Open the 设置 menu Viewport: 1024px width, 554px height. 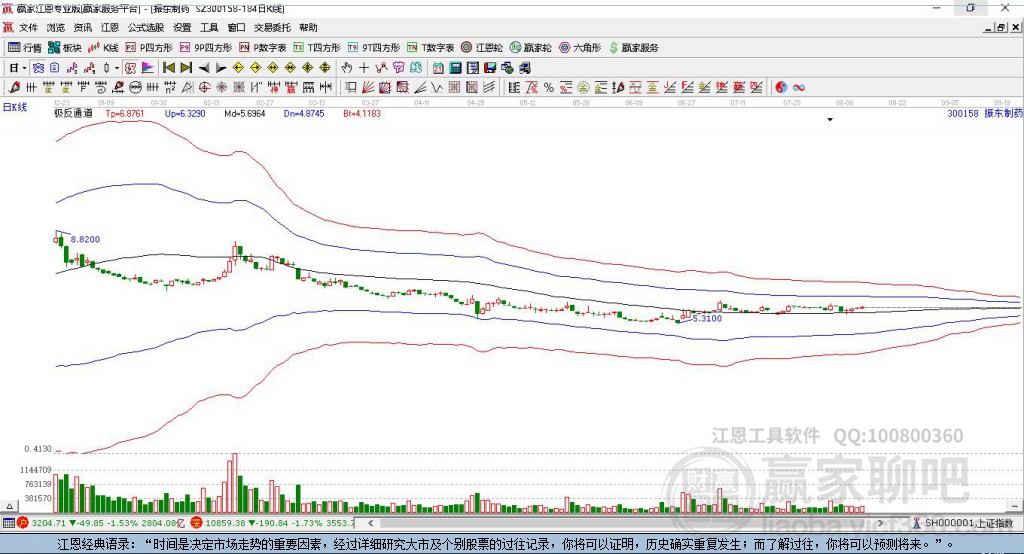tap(182, 27)
